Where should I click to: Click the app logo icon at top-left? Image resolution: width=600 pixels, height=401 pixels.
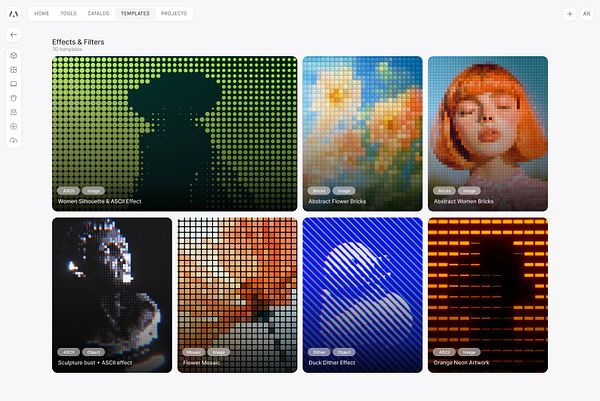pos(14,14)
